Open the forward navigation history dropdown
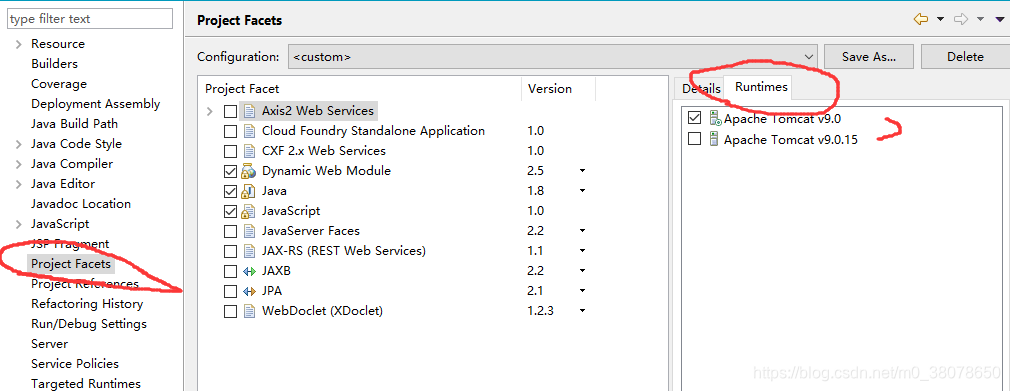1010x391 pixels. 981,19
